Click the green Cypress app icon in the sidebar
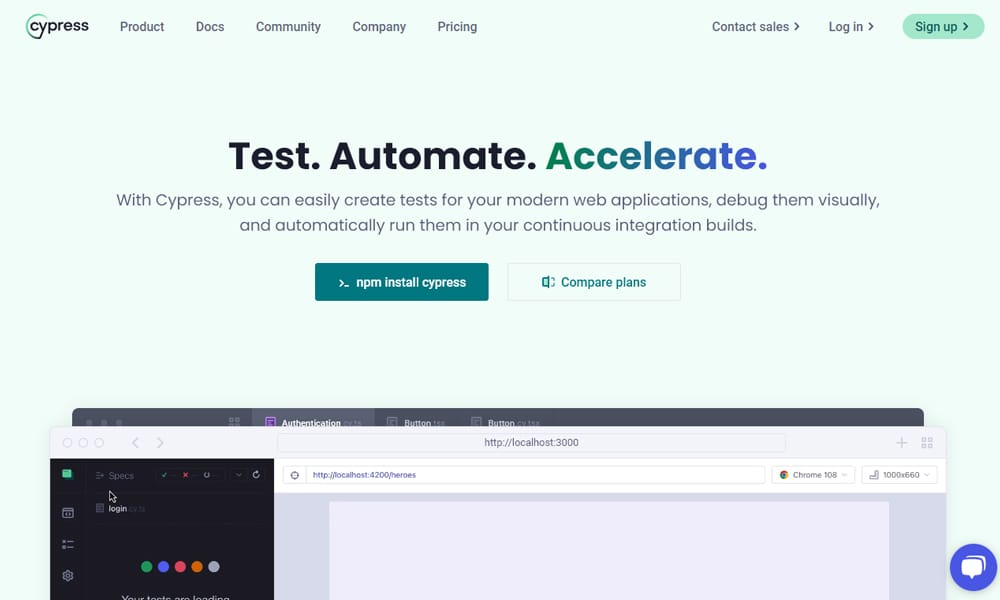 [67, 474]
